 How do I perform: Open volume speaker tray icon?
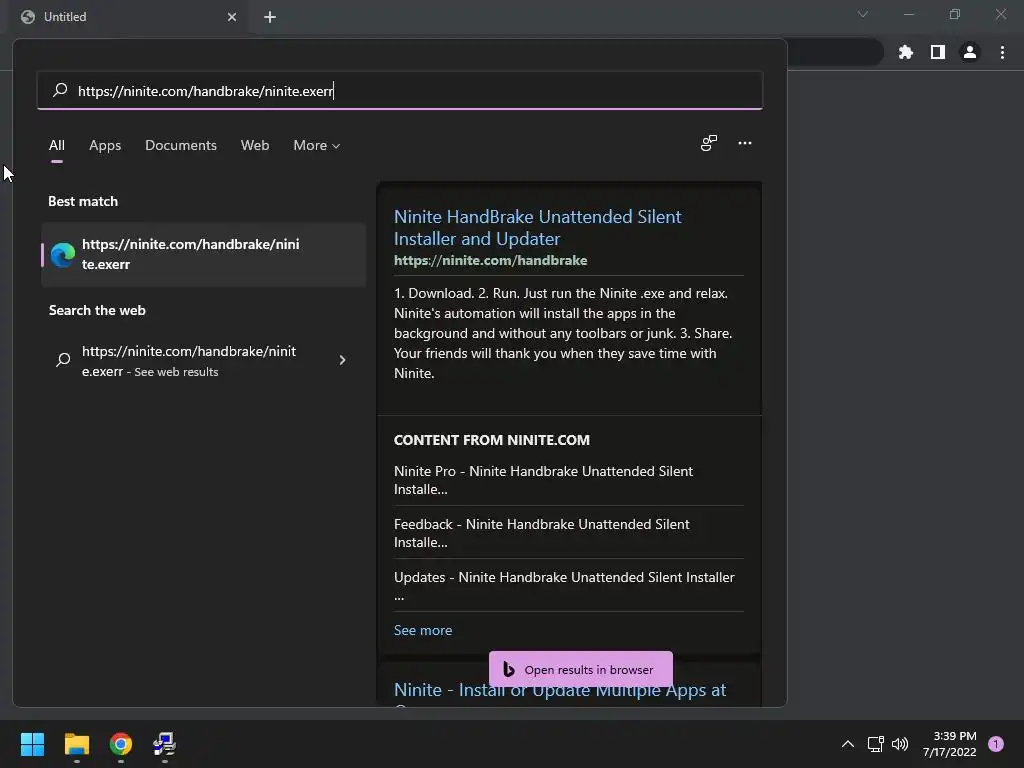[x=900, y=744]
